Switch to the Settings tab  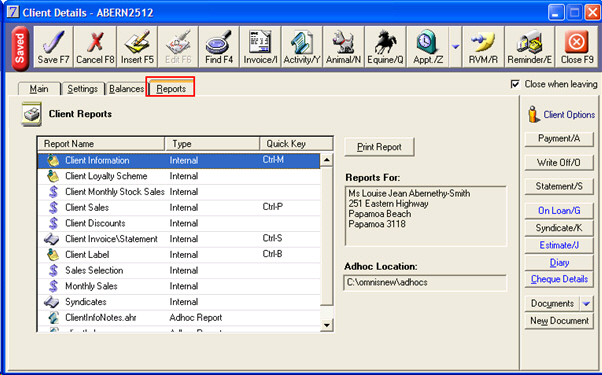click(83, 89)
